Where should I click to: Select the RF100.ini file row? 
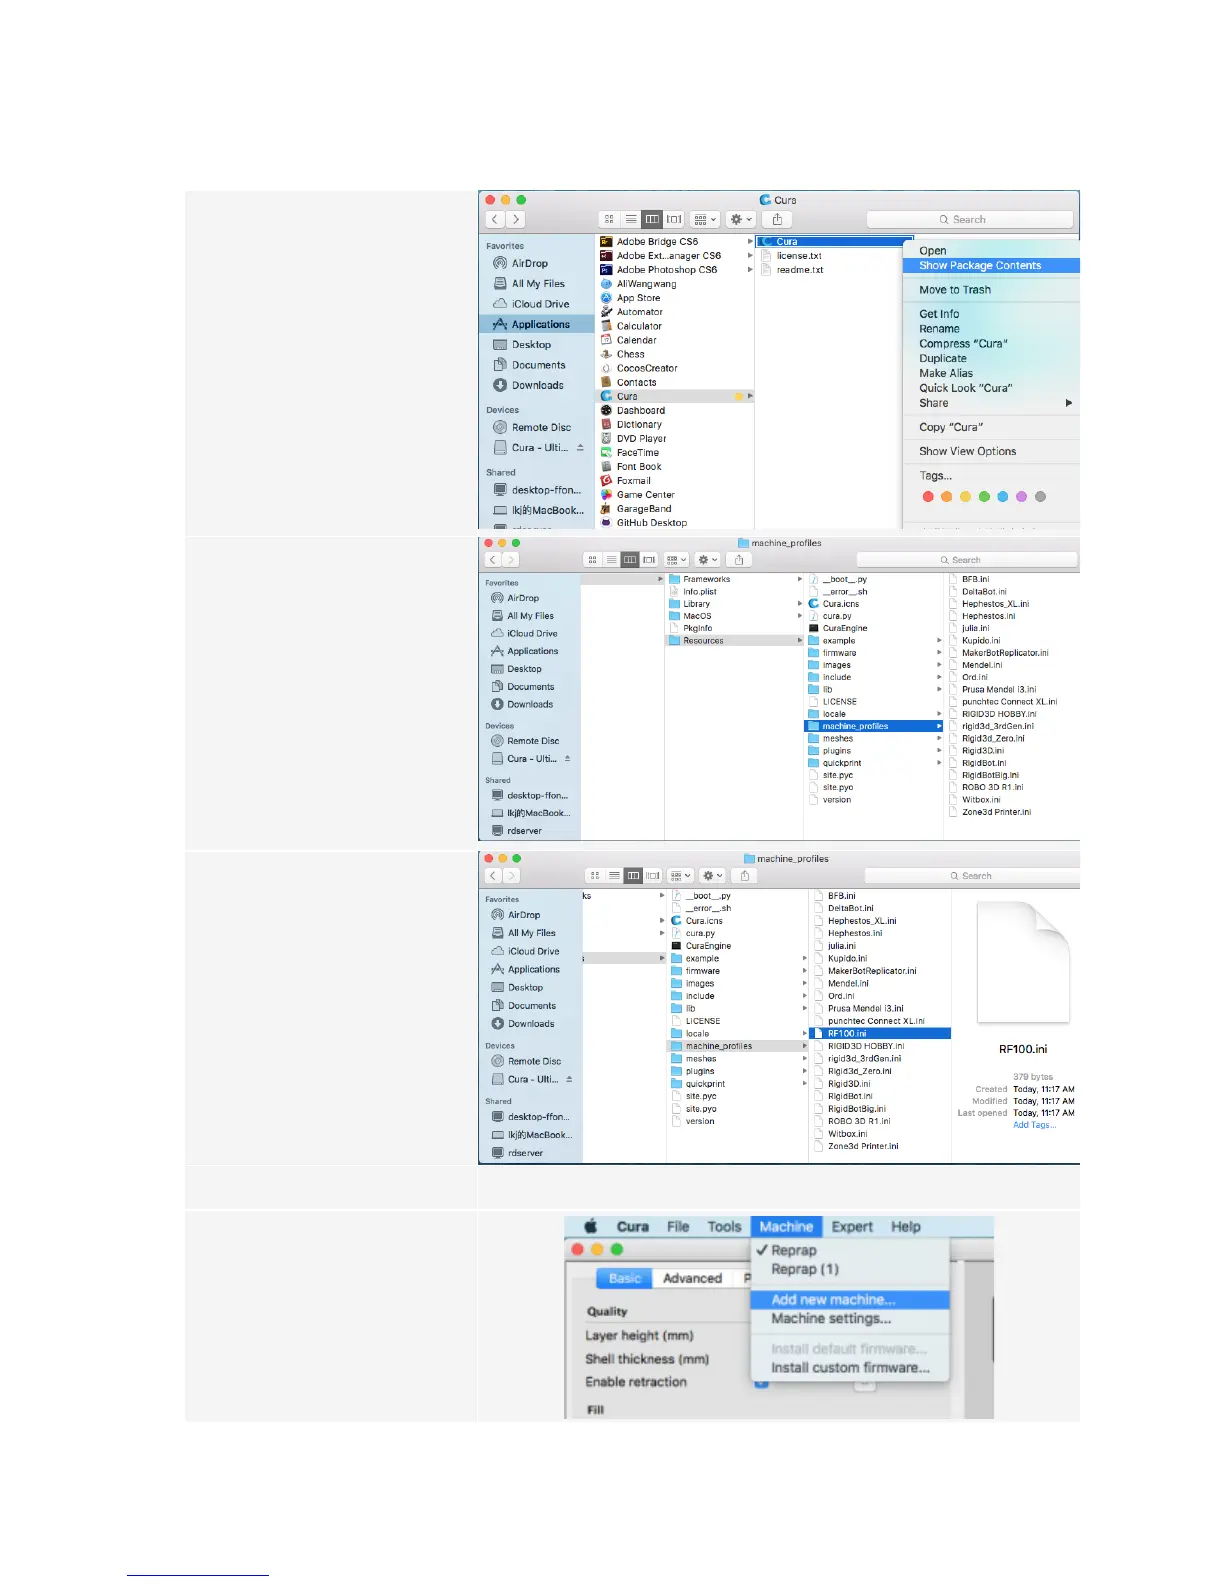[880, 1034]
